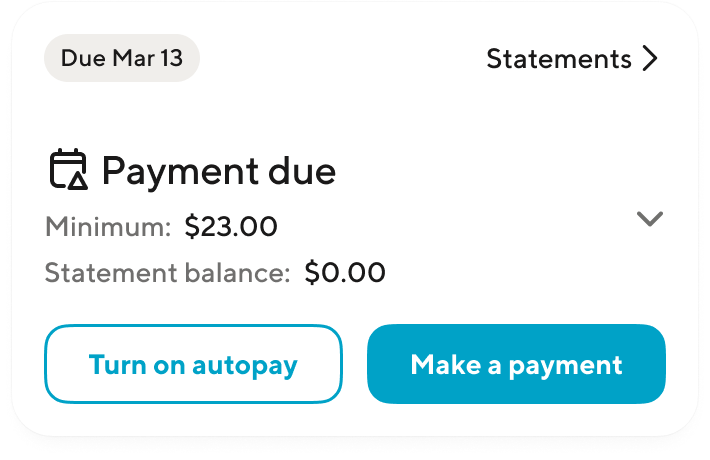Screen dimensions: 710x460
Task: Click the Statement balance label
Action: tap(168, 272)
